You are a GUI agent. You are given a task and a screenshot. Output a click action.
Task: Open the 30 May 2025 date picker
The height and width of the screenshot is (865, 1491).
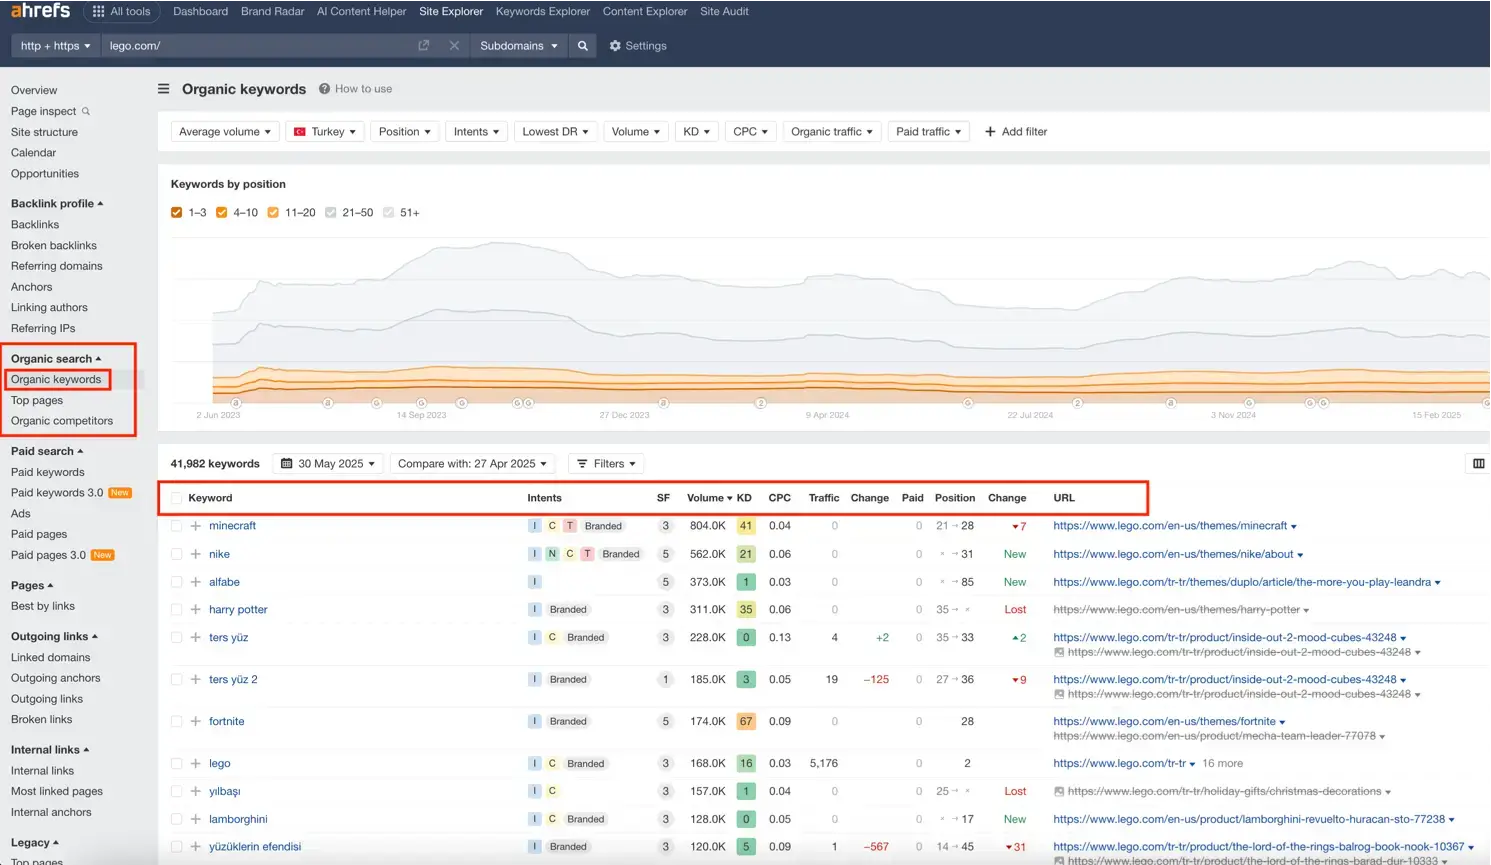tap(328, 464)
